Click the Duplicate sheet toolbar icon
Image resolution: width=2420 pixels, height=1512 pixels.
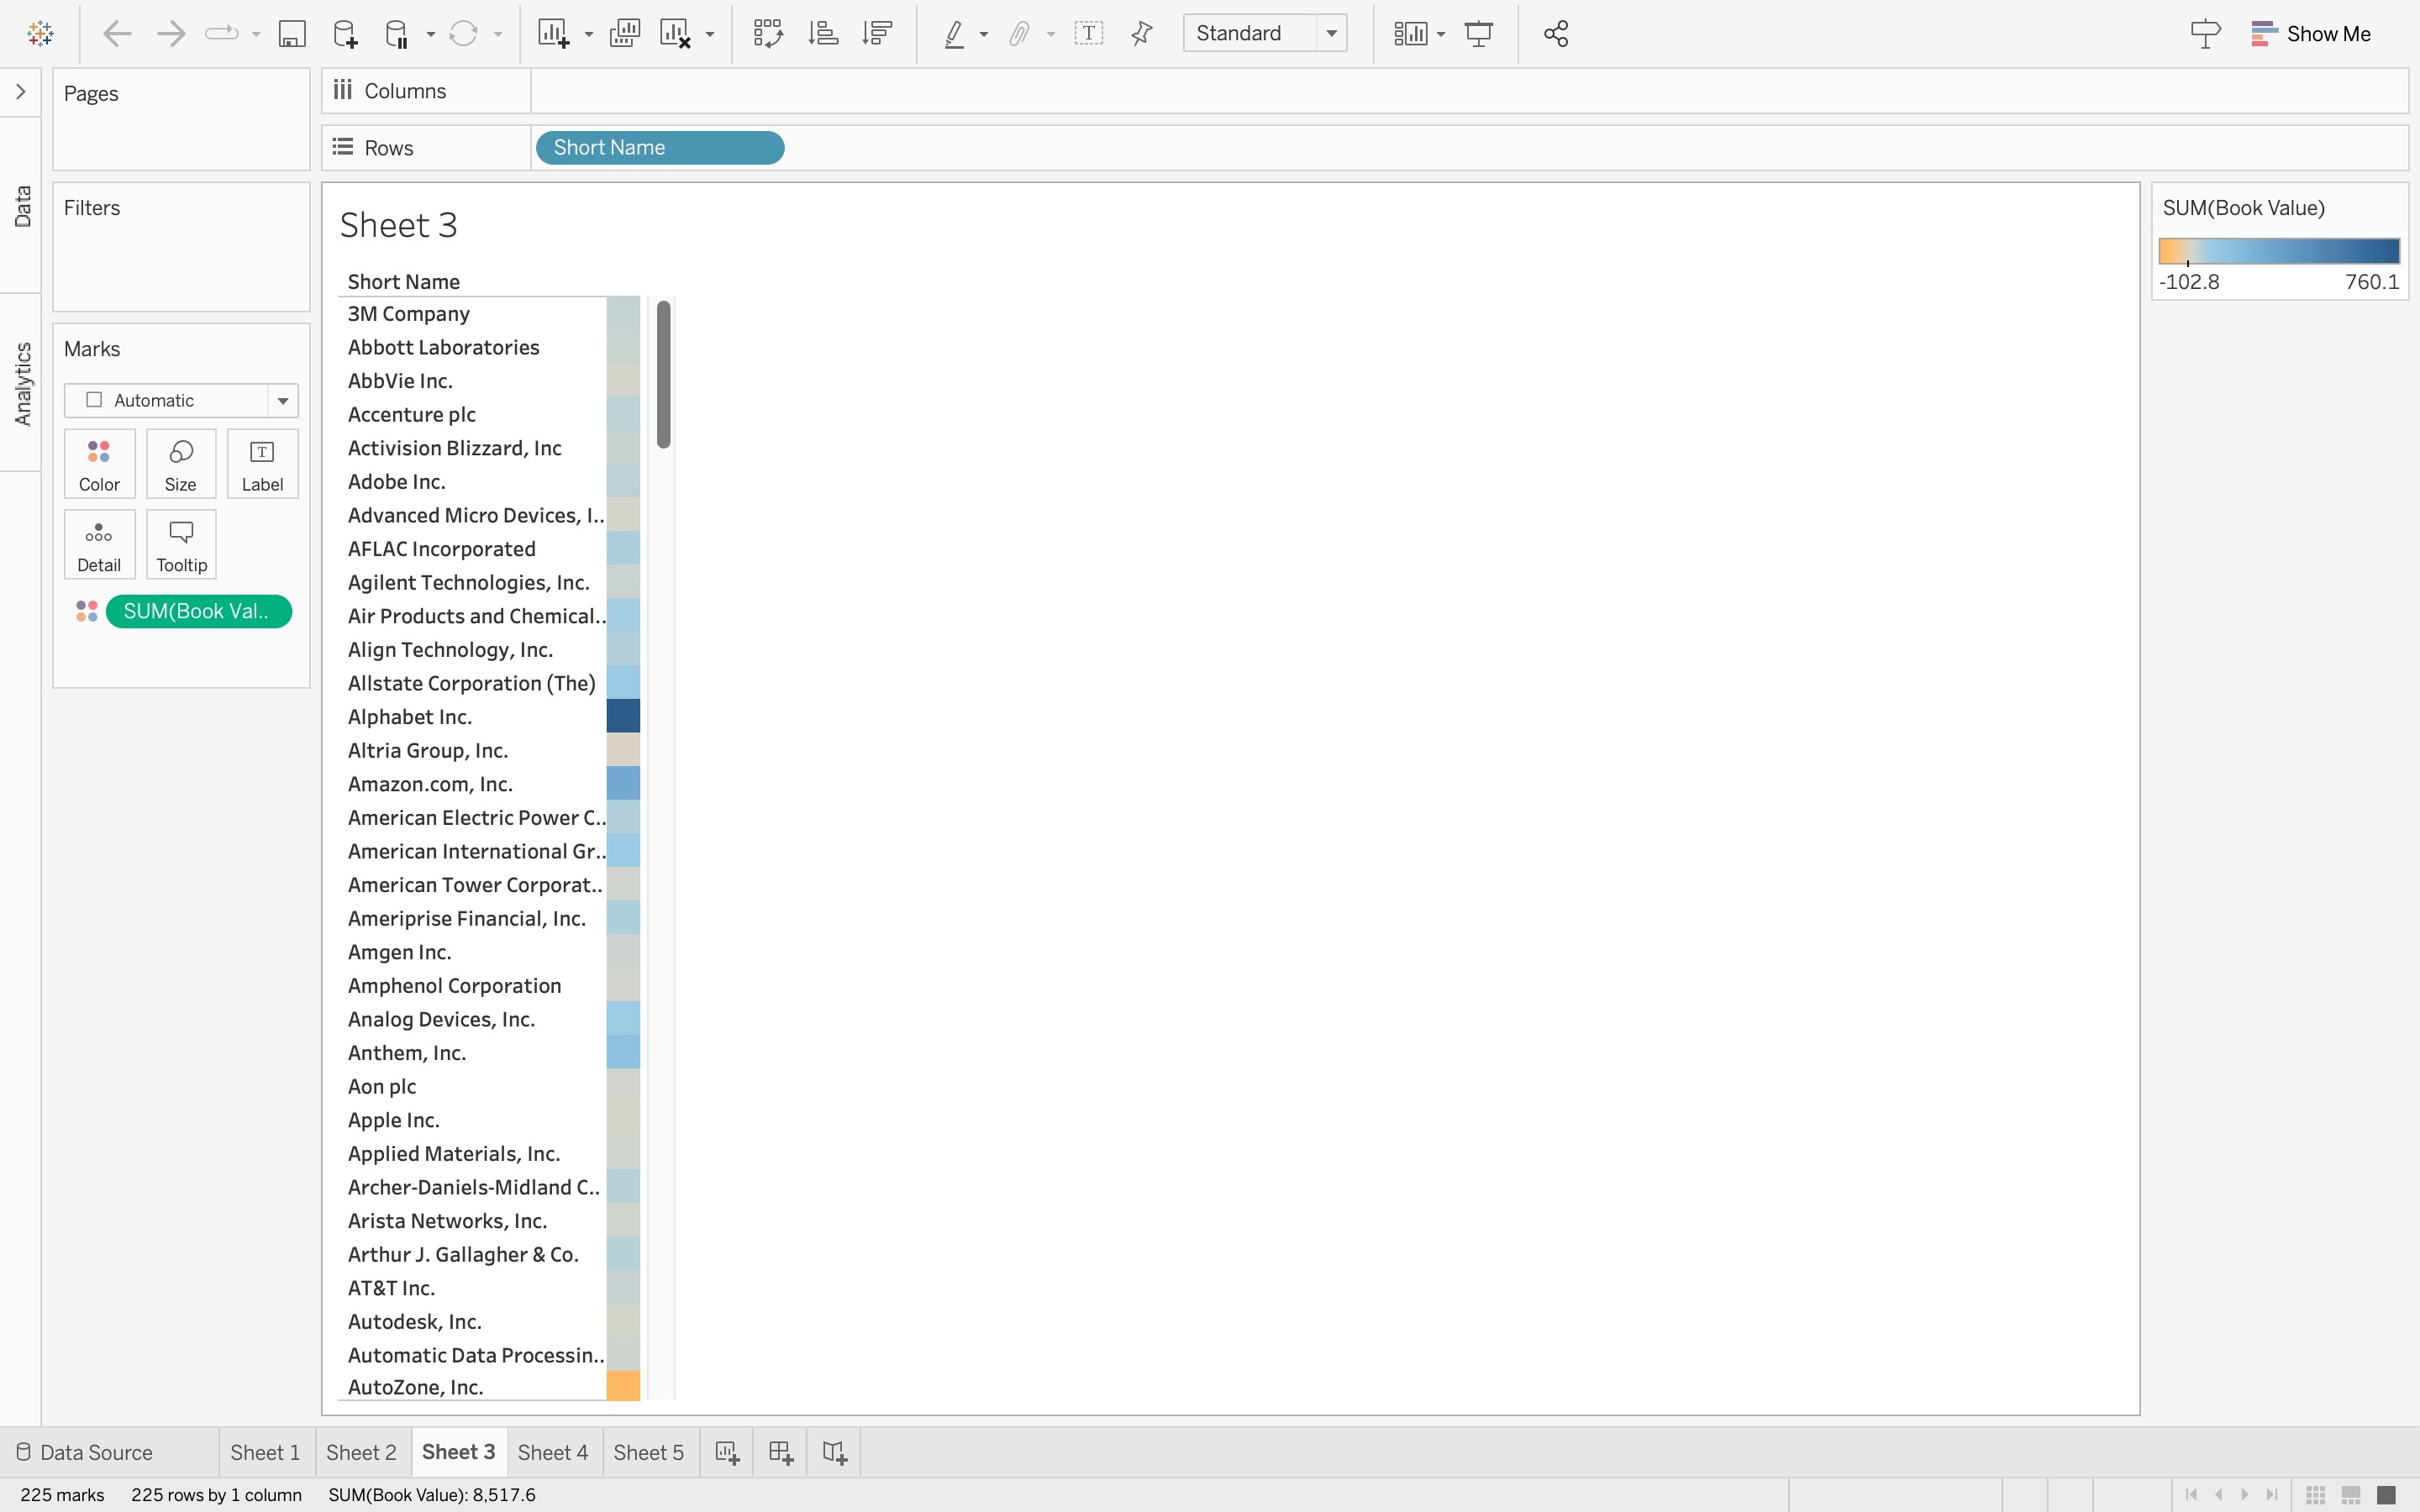(x=624, y=34)
